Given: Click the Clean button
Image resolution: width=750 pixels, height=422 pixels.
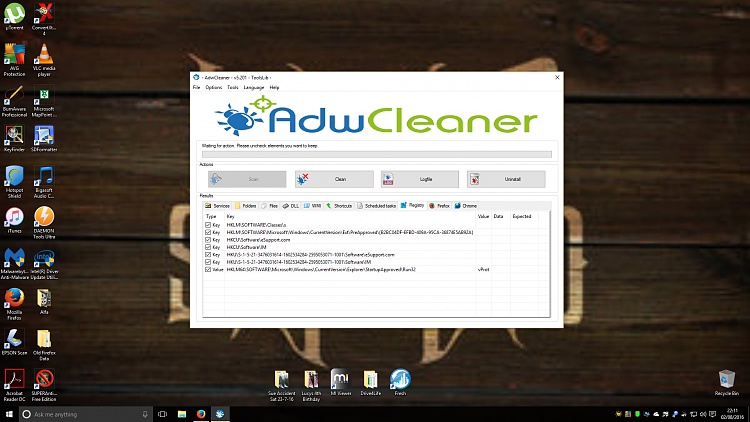Looking at the screenshot, I should [334, 179].
